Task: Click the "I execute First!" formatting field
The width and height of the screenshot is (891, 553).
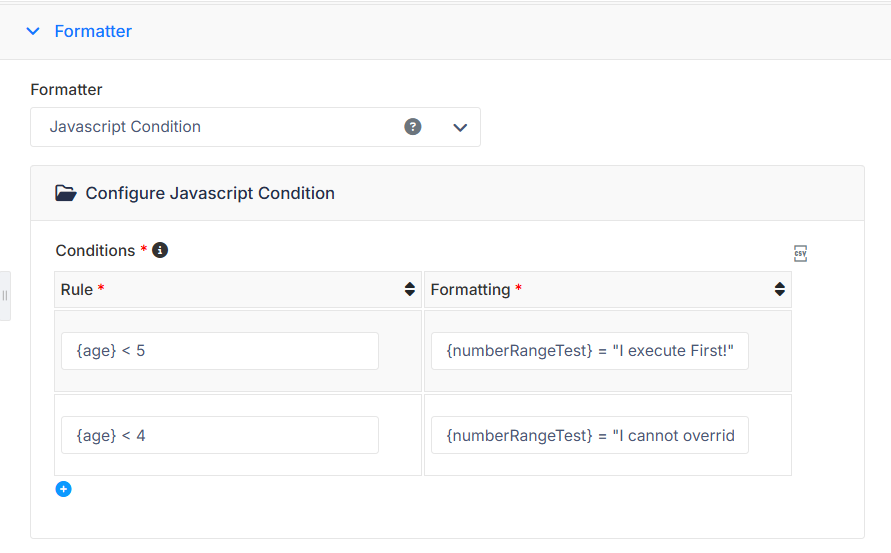Action: point(590,351)
